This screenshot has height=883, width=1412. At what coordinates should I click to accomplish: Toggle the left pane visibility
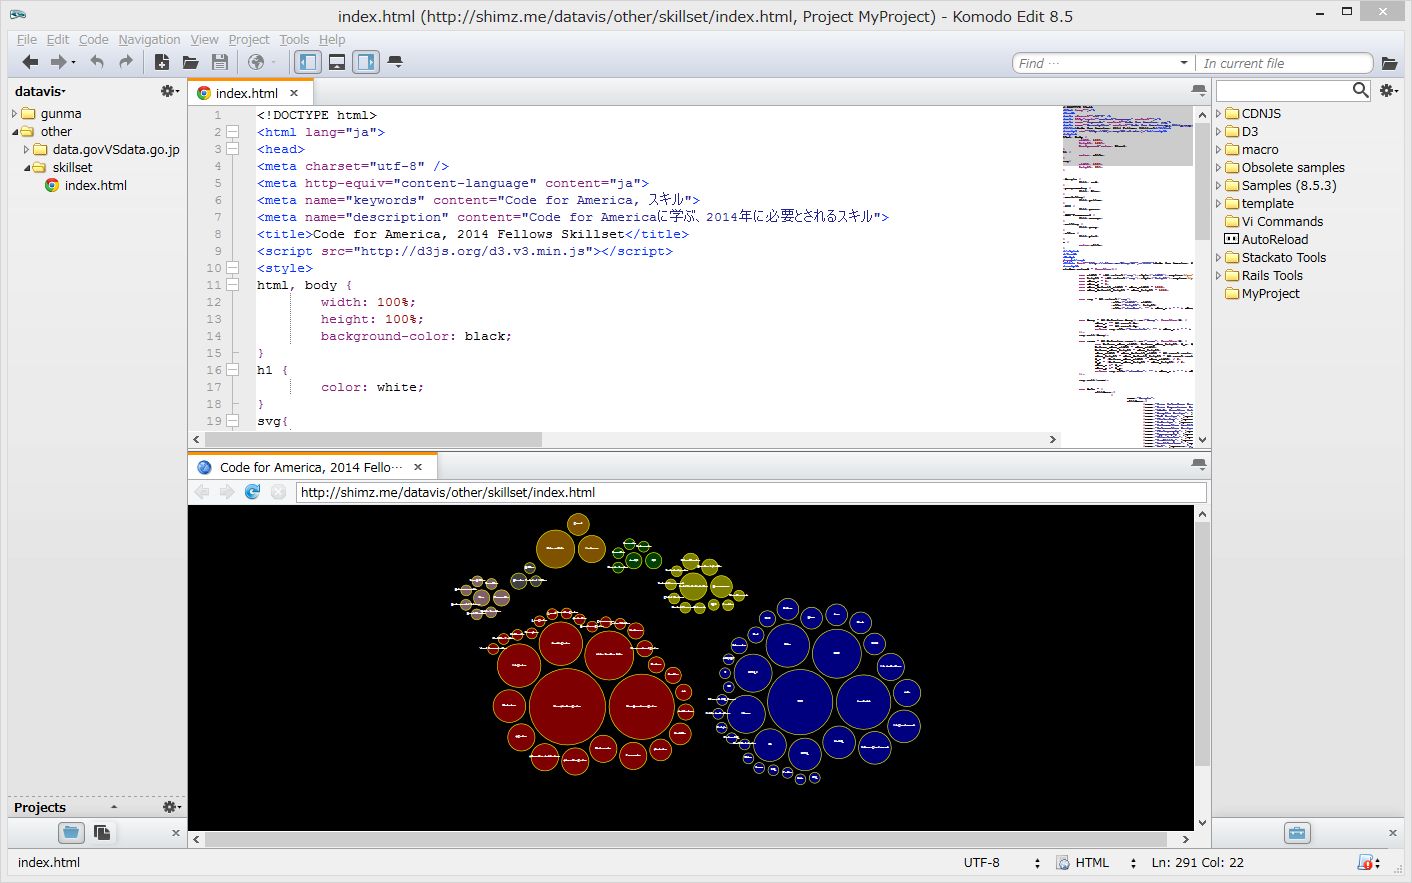pos(307,62)
